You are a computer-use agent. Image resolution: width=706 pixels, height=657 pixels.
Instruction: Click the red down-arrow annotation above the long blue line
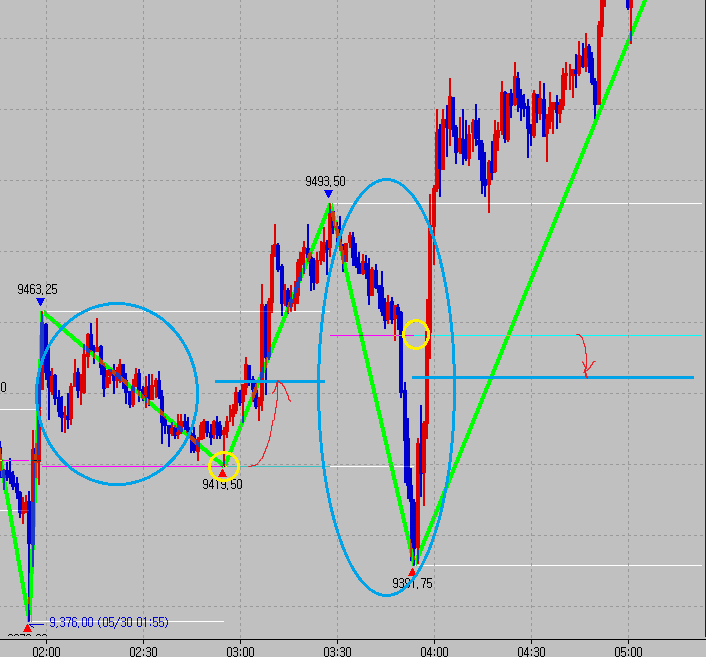click(585, 356)
